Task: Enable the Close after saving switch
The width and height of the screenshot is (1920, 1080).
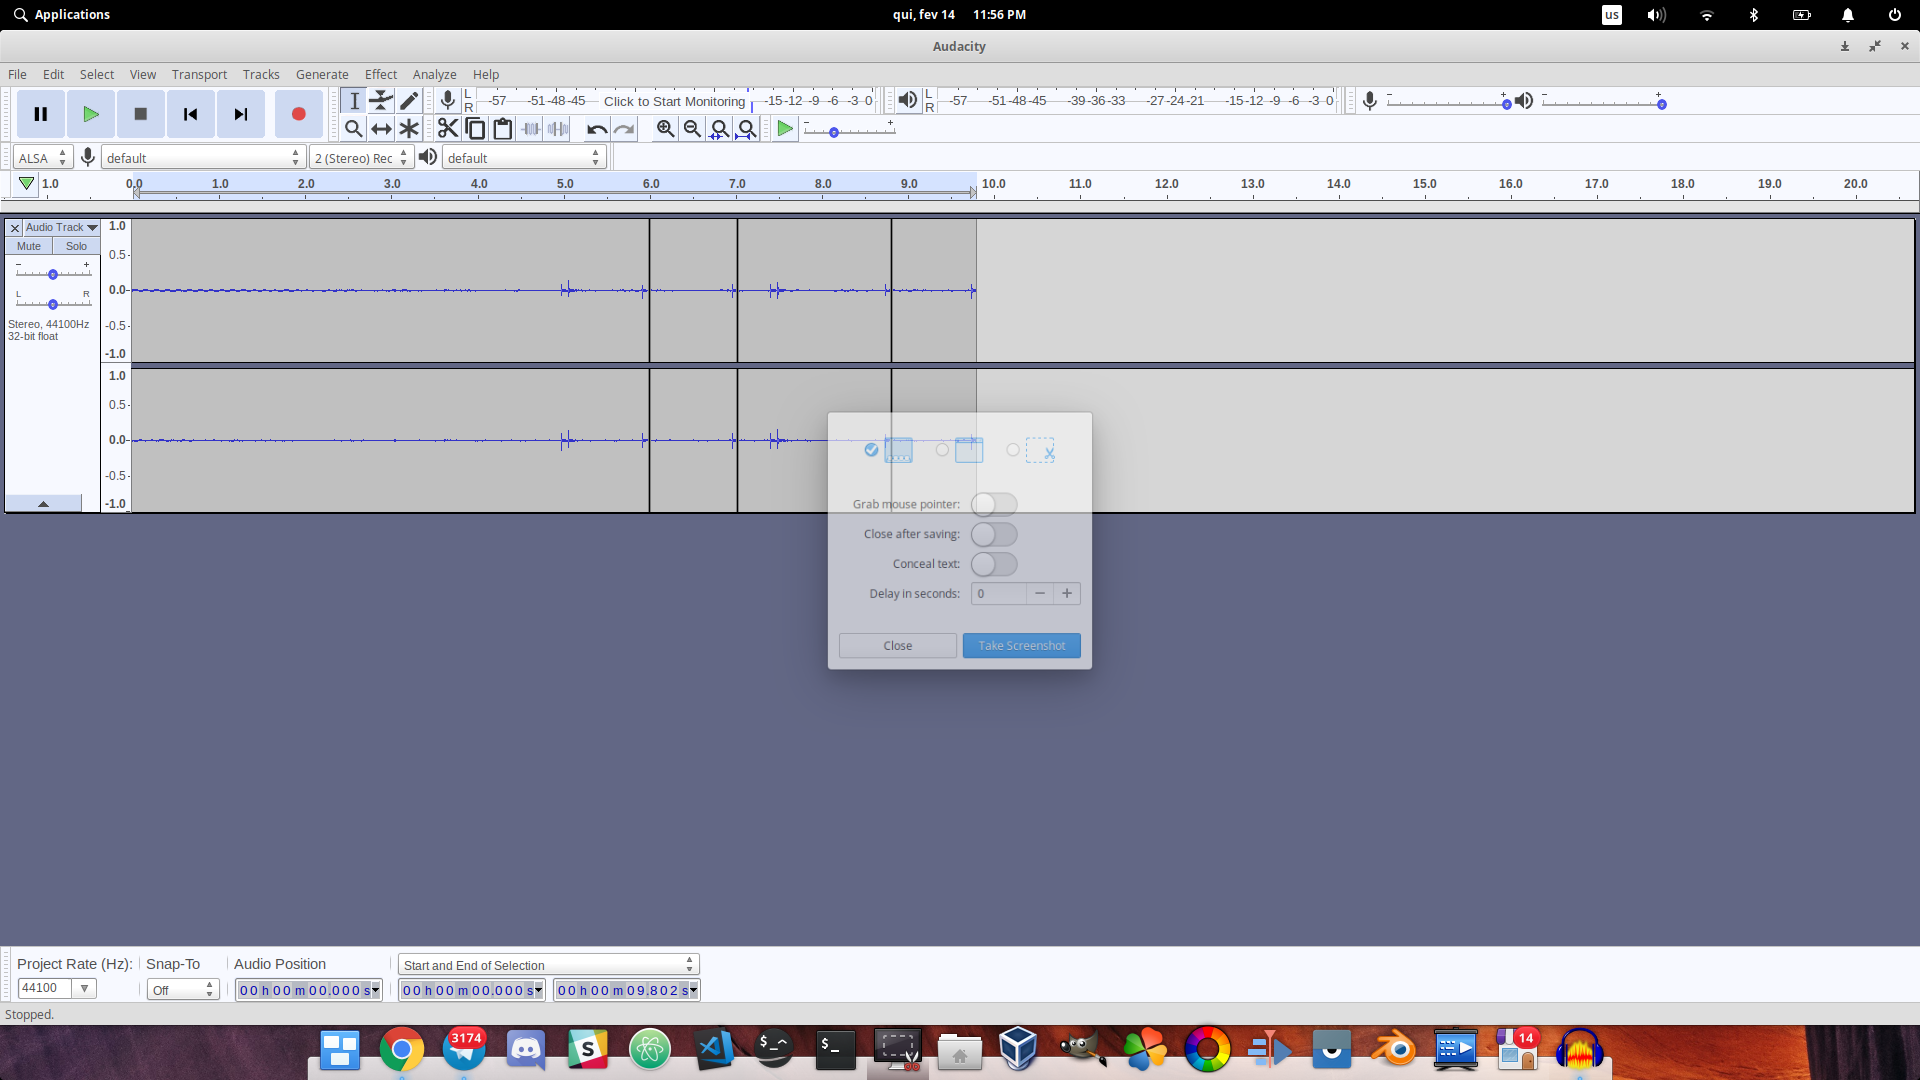Action: 994,534
